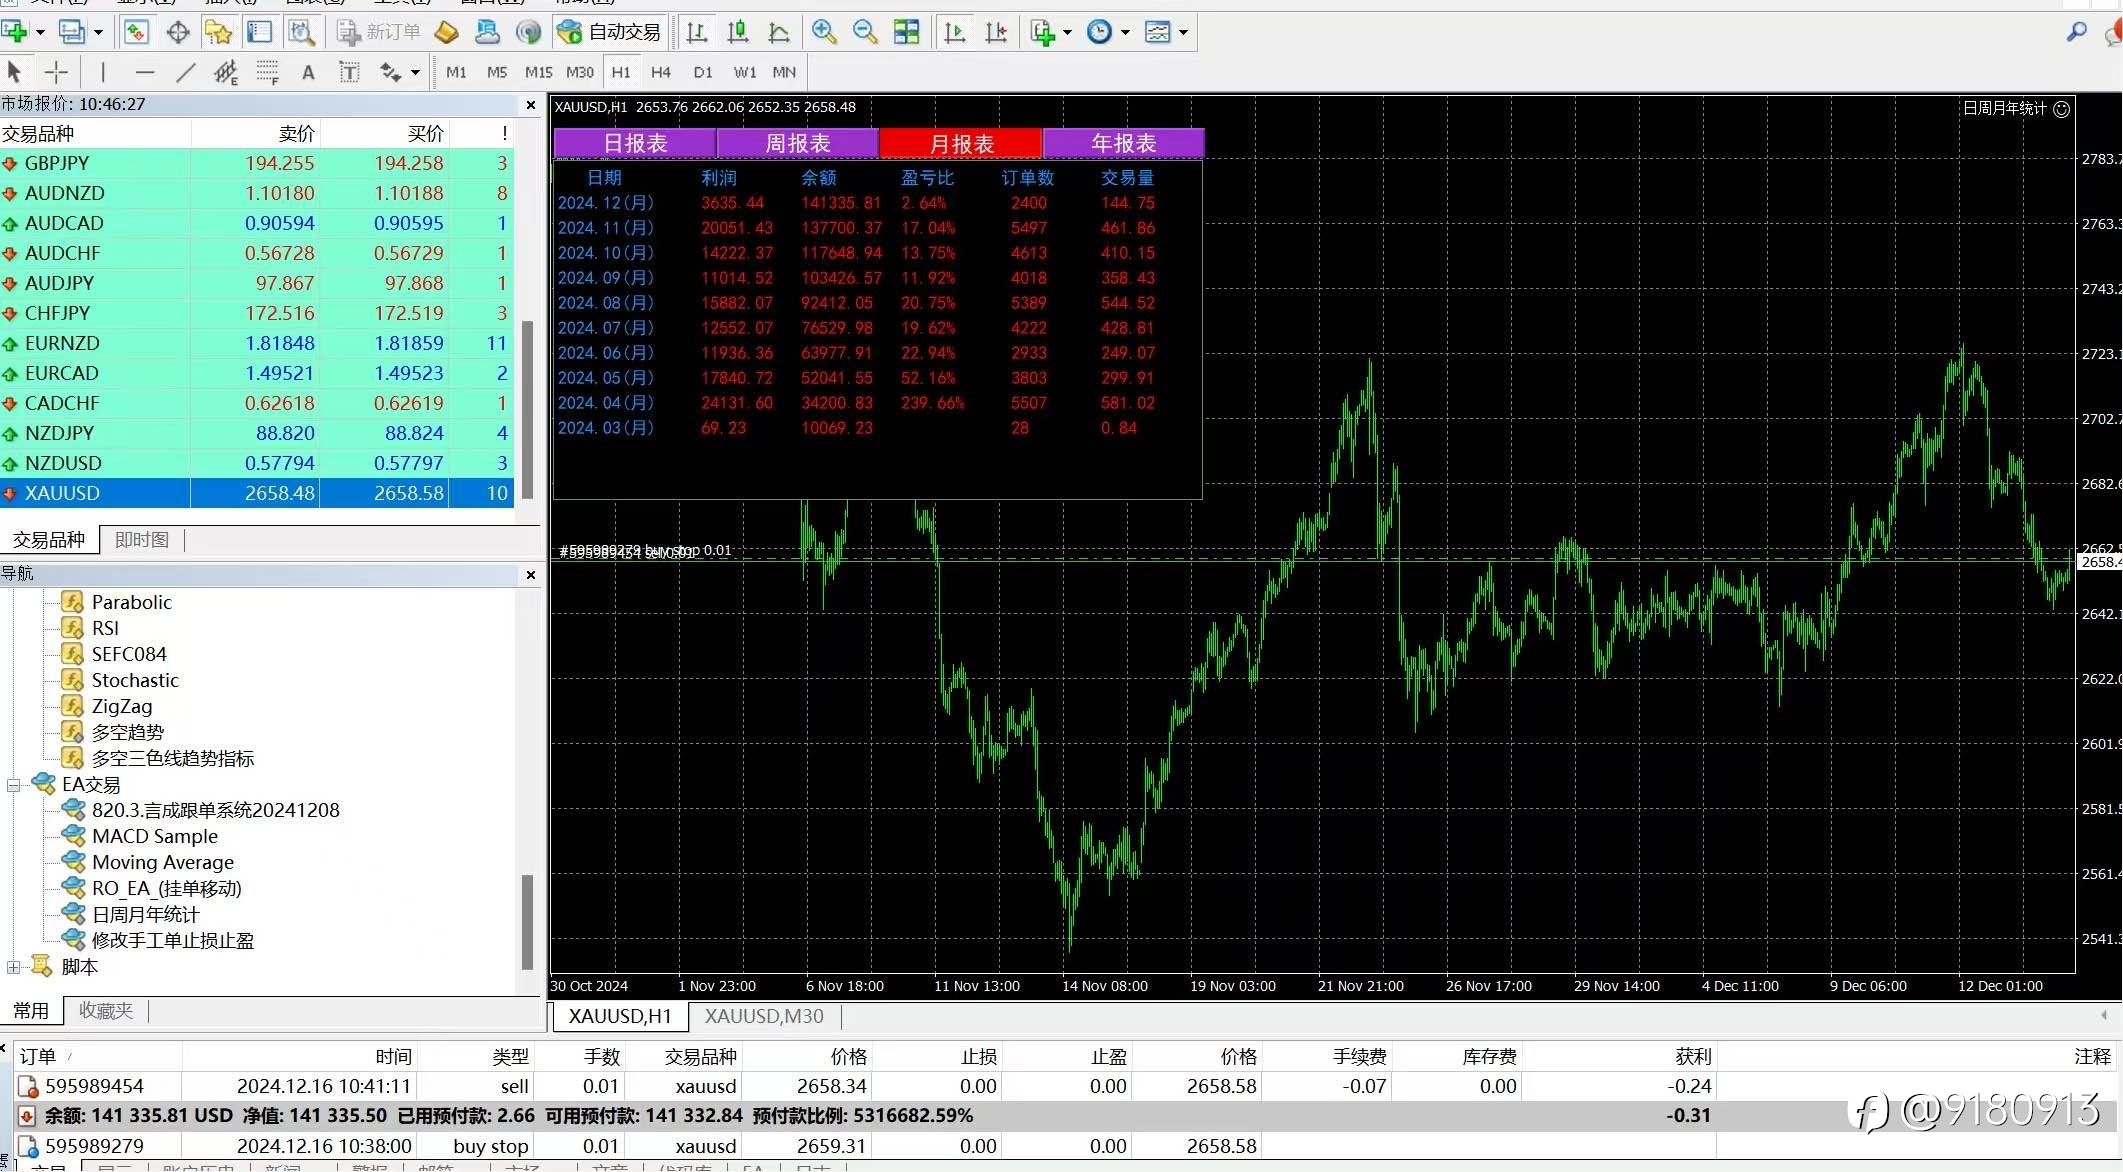Switch timeframe to D1
The width and height of the screenshot is (2123, 1172).
(x=703, y=72)
